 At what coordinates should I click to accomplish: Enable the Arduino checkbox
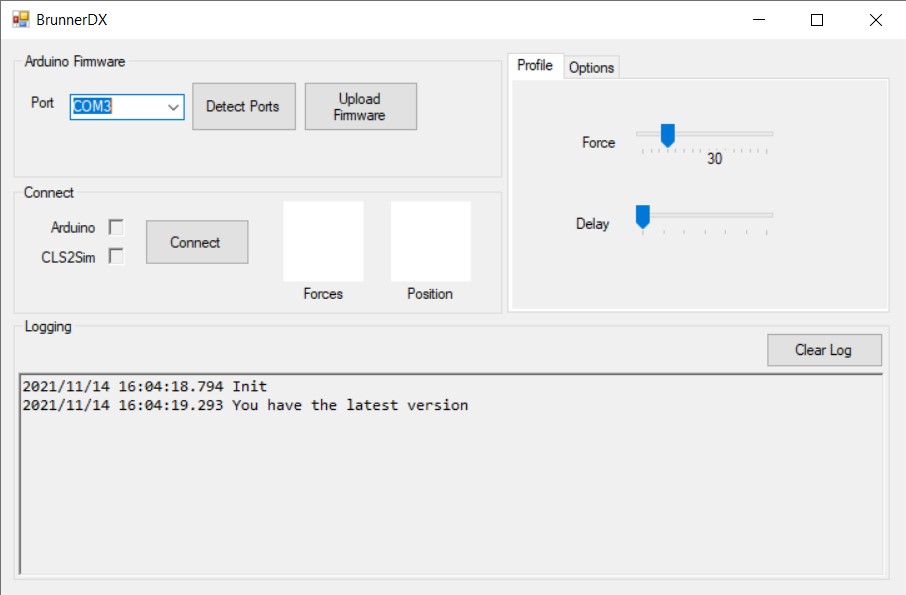coord(116,227)
